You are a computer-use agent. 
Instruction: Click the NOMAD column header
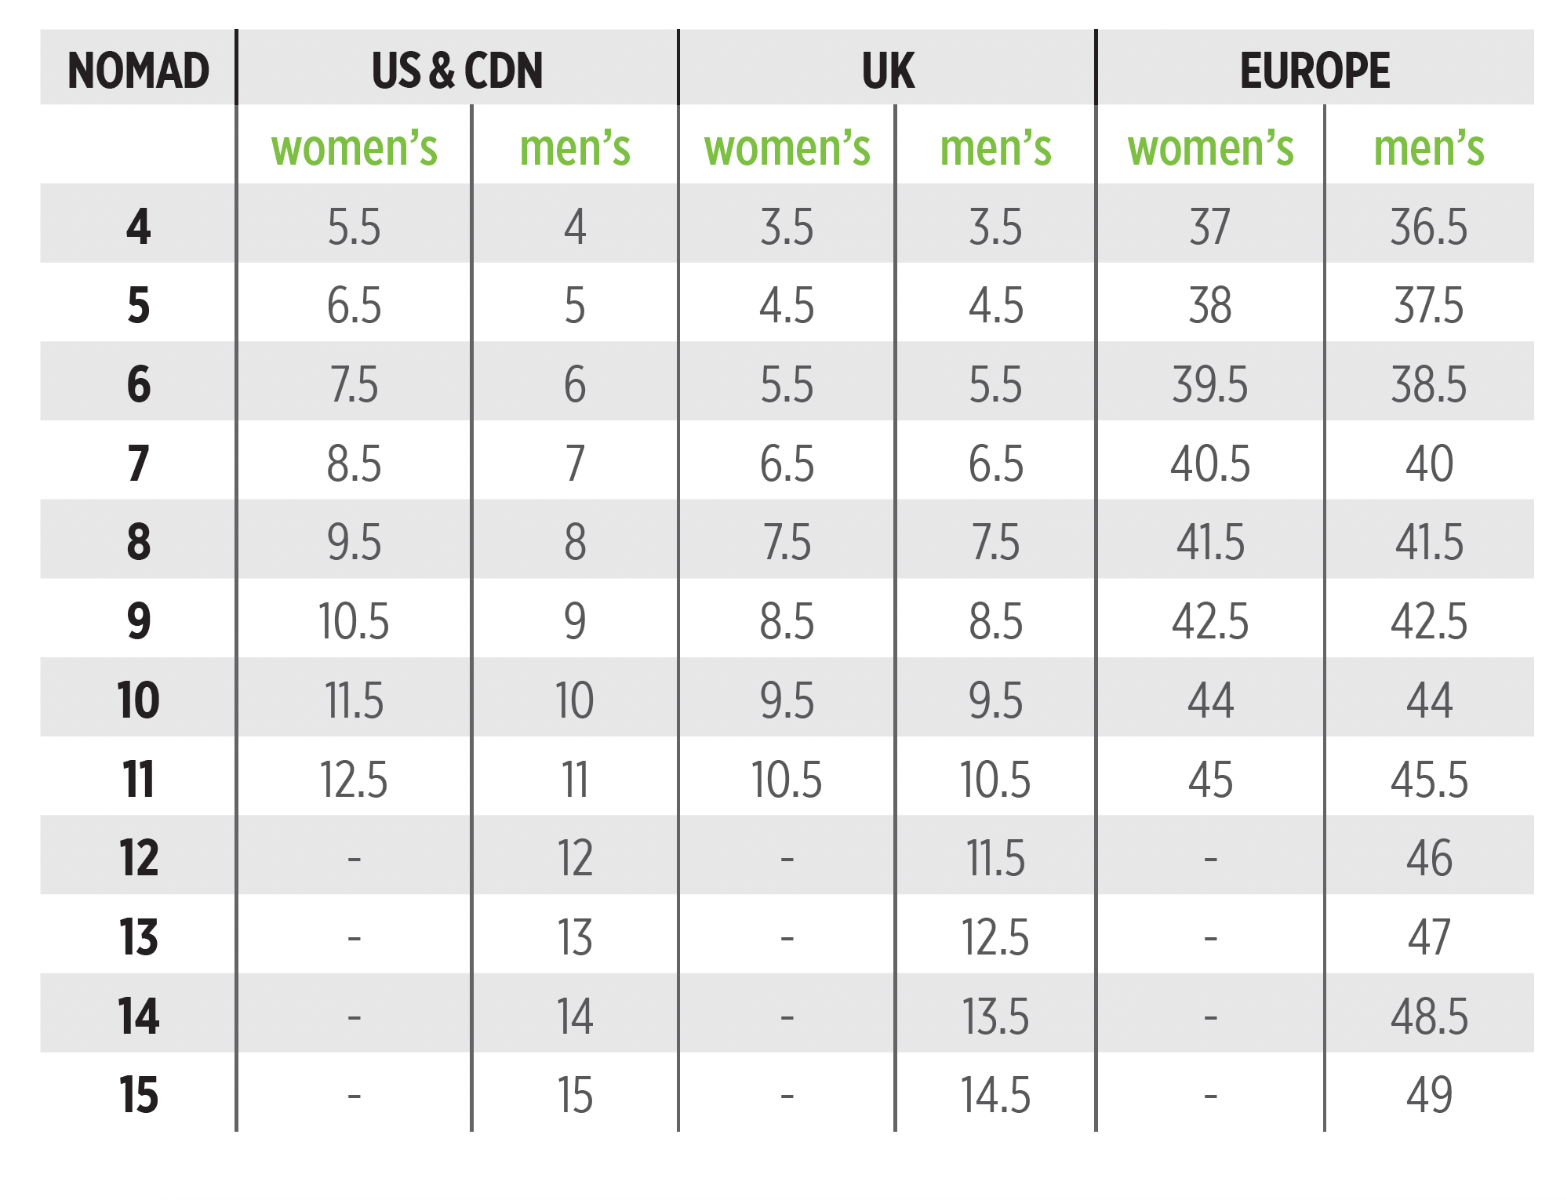pos(138,71)
